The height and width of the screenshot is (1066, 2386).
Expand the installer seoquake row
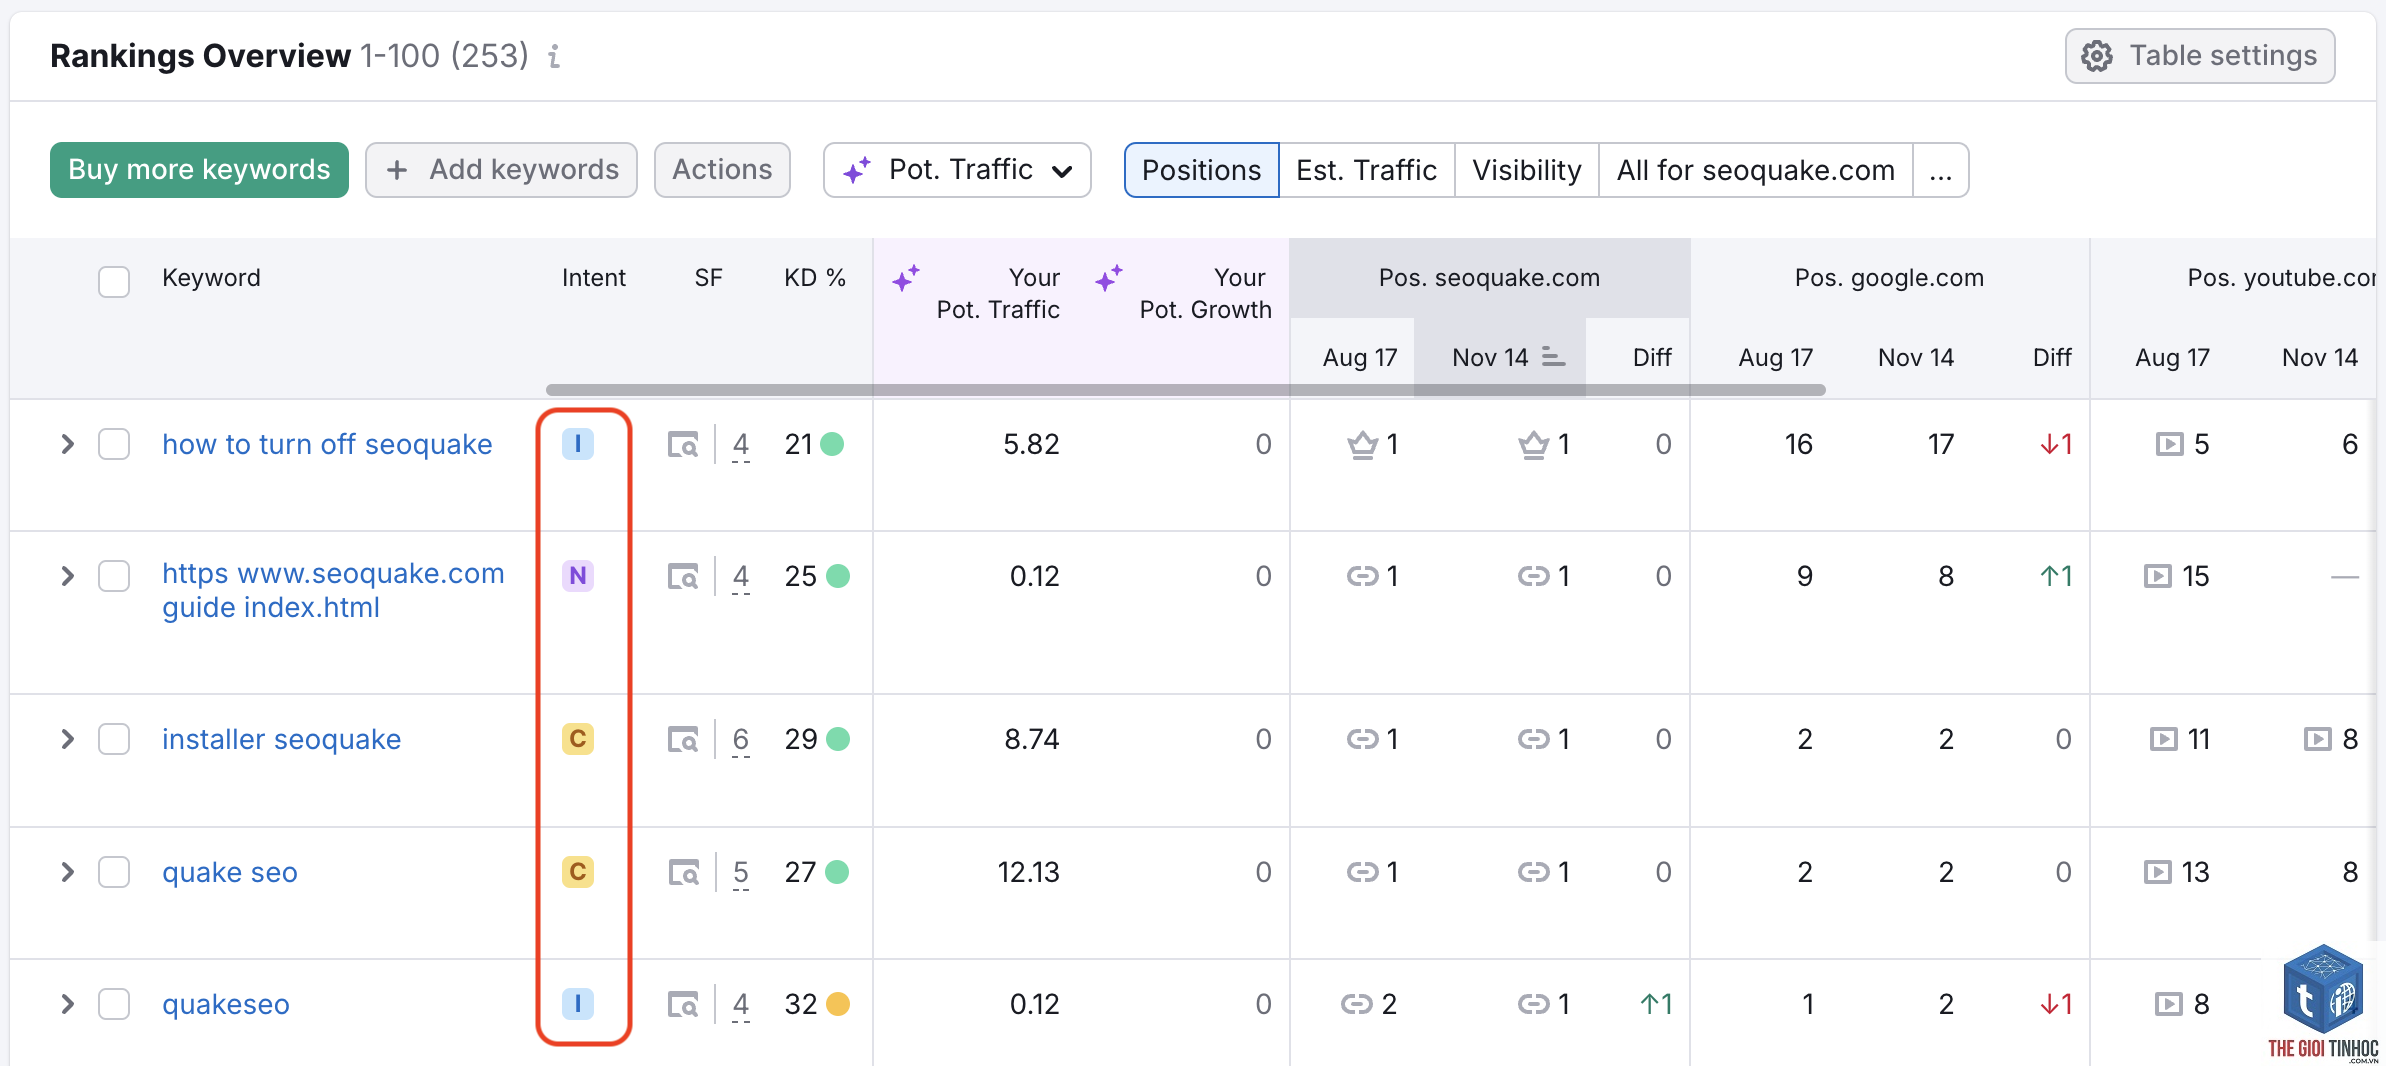coord(67,739)
